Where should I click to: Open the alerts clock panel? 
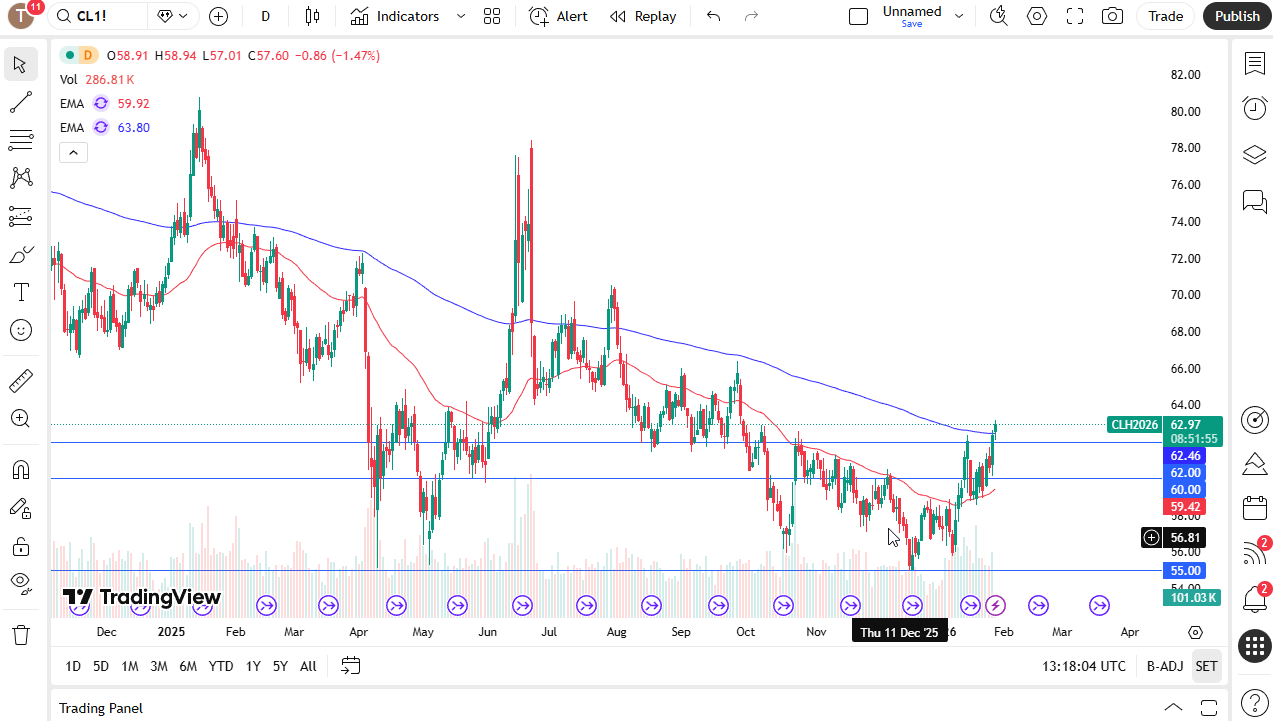point(1254,108)
